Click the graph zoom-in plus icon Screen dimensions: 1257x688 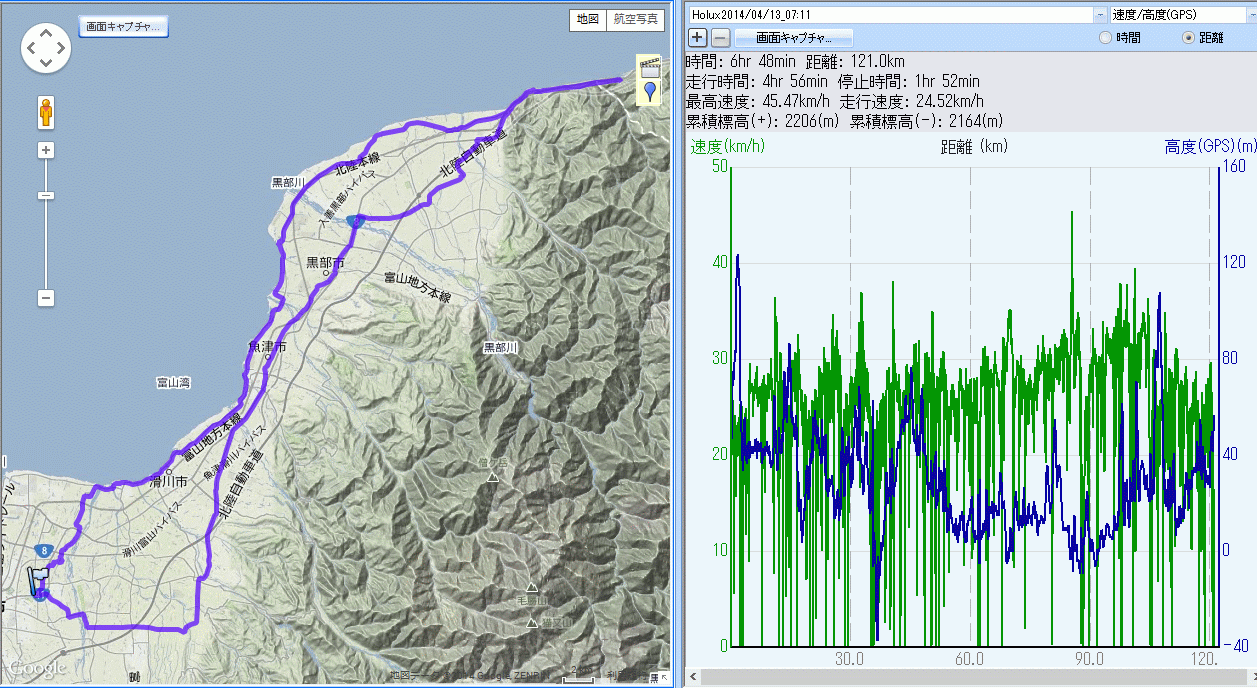click(x=698, y=38)
